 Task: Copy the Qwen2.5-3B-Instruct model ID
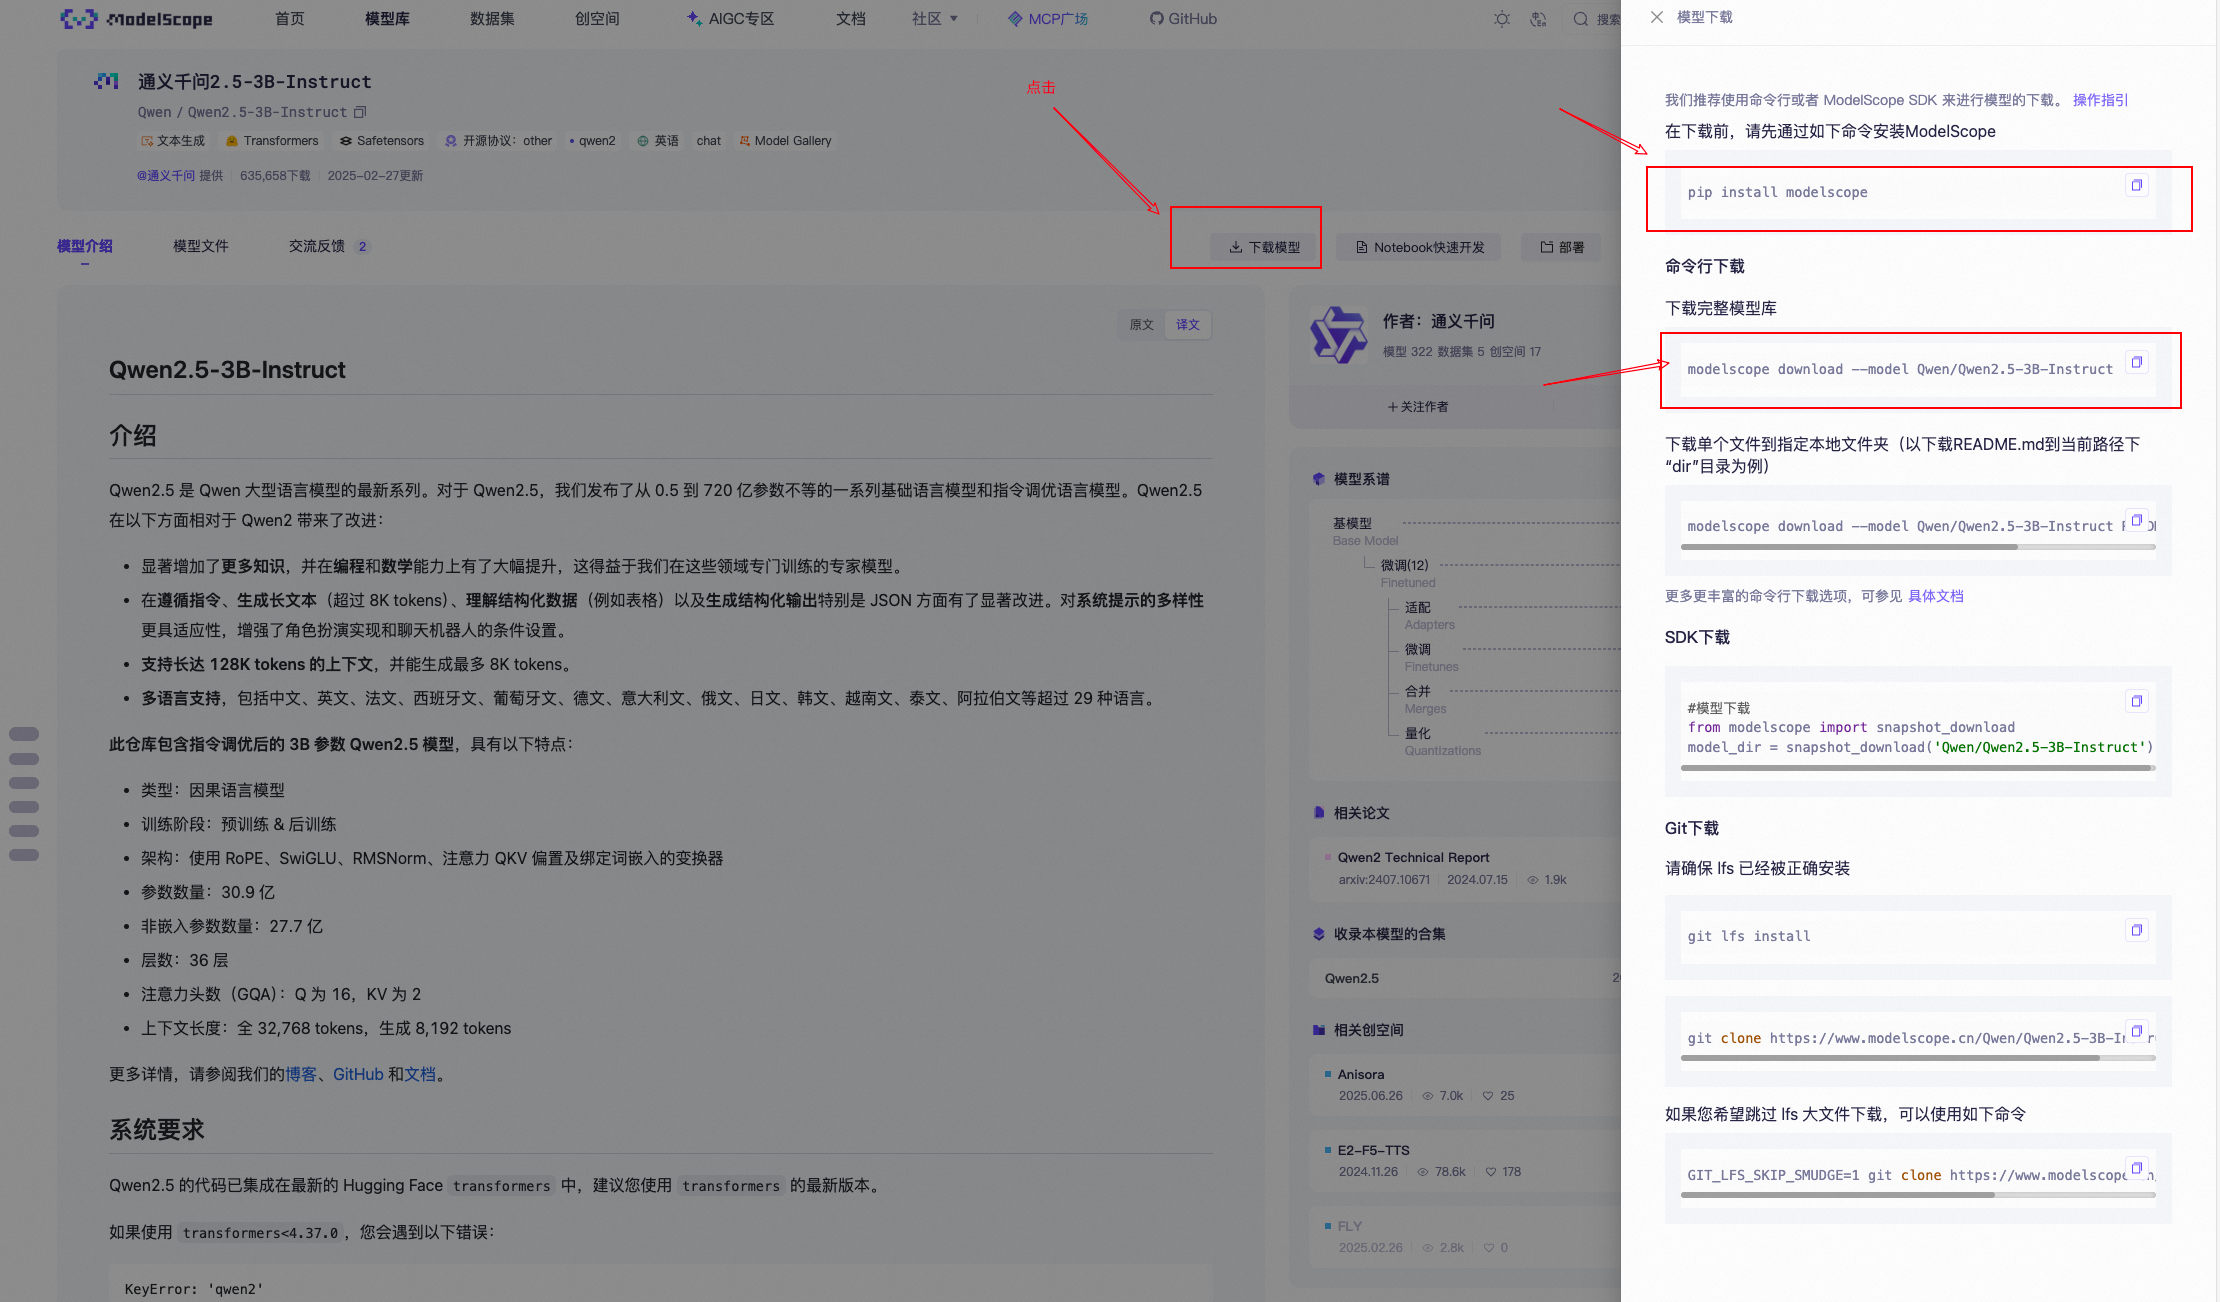click(x=361, y=112)
